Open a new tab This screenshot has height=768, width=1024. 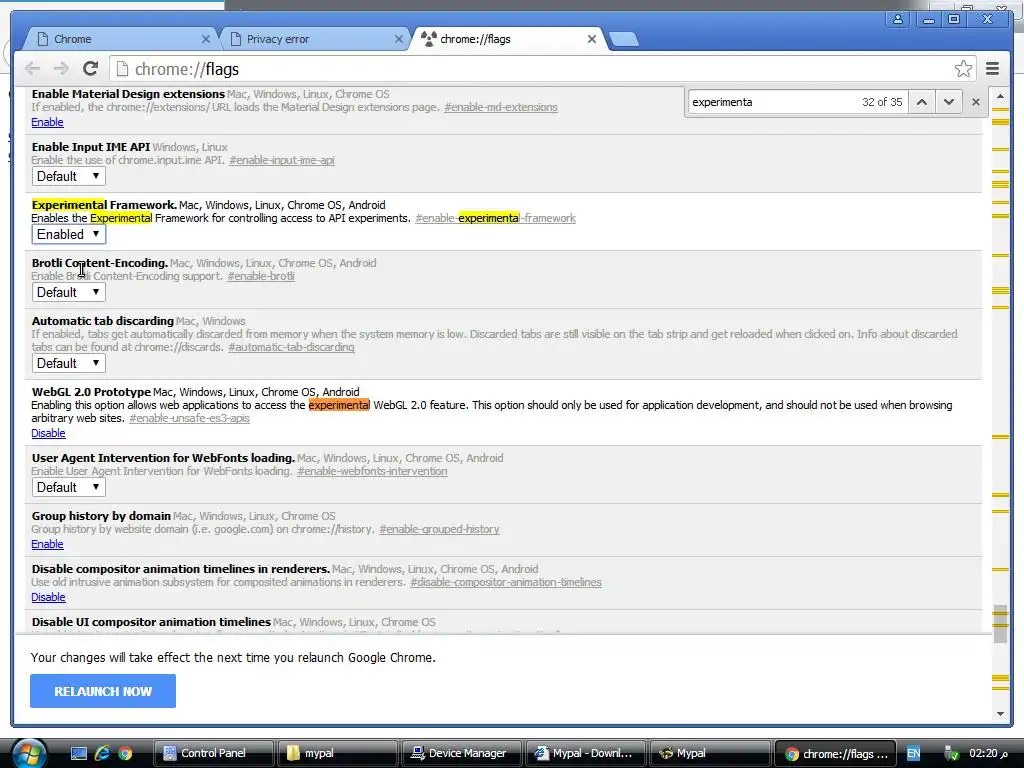(x=624, y=39)
